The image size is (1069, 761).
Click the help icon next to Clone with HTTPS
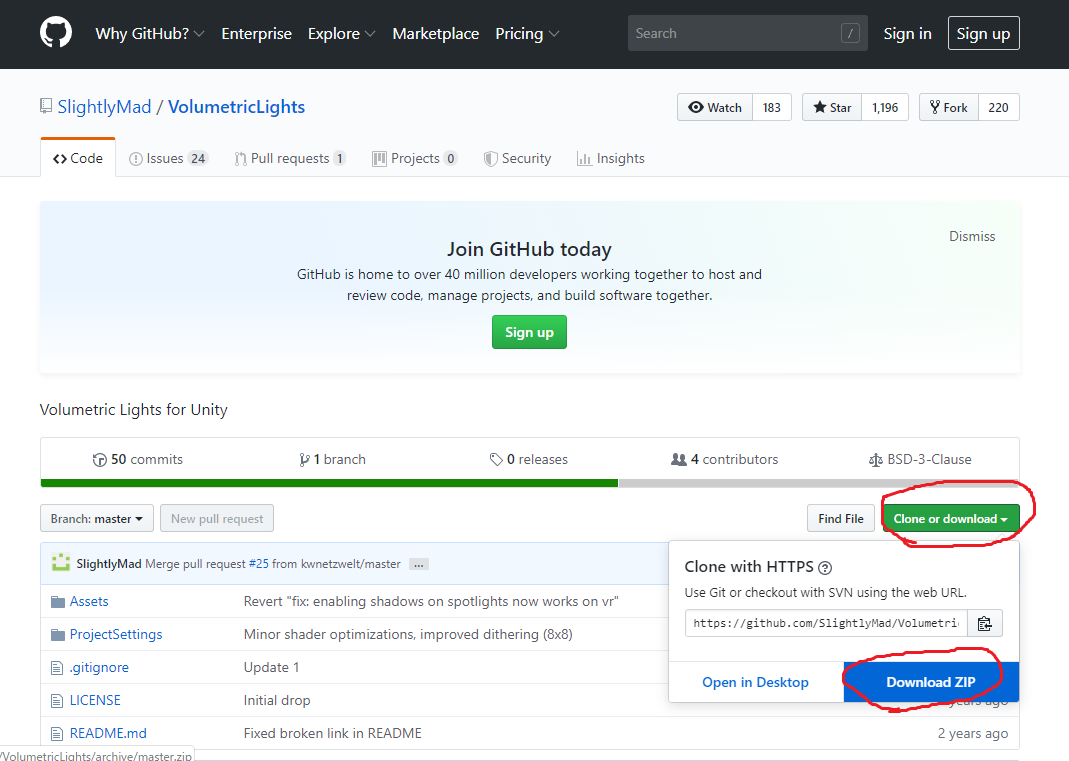825,567
